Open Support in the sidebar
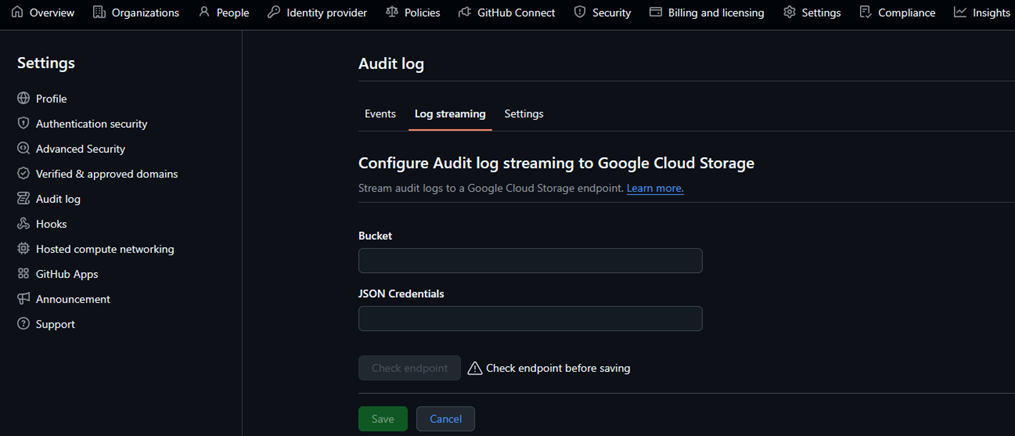This screenshot has height=436, width=1015. [x=55, y=325]
